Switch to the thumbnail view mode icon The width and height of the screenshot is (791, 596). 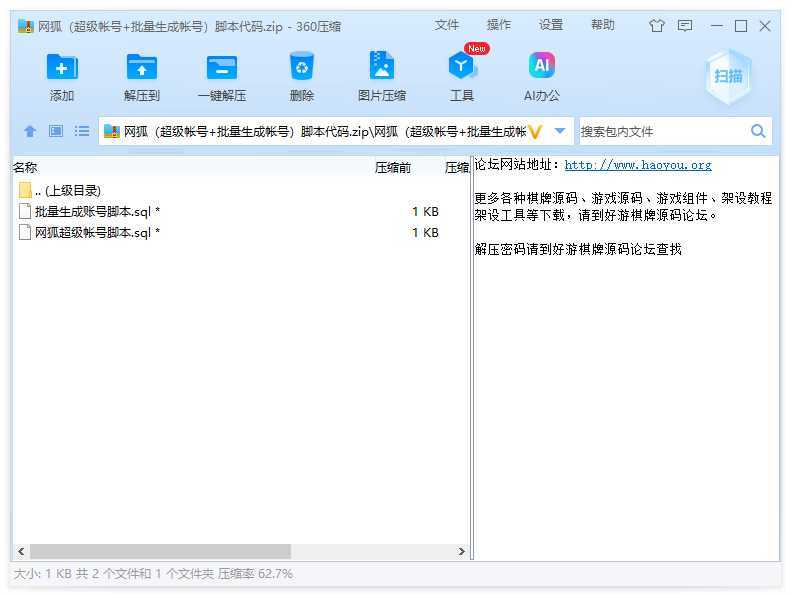click(56, 131)
